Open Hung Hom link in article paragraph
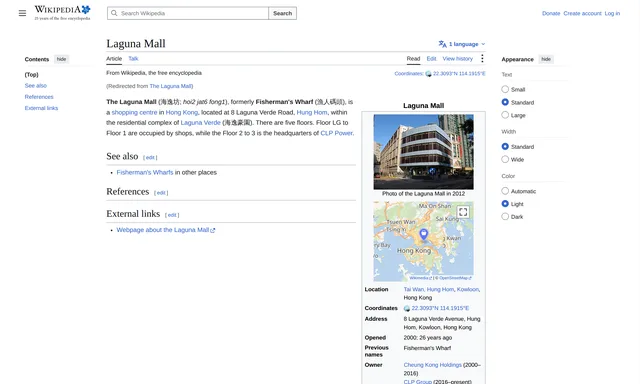Screen dimensions: 640x384 point(312,112)
